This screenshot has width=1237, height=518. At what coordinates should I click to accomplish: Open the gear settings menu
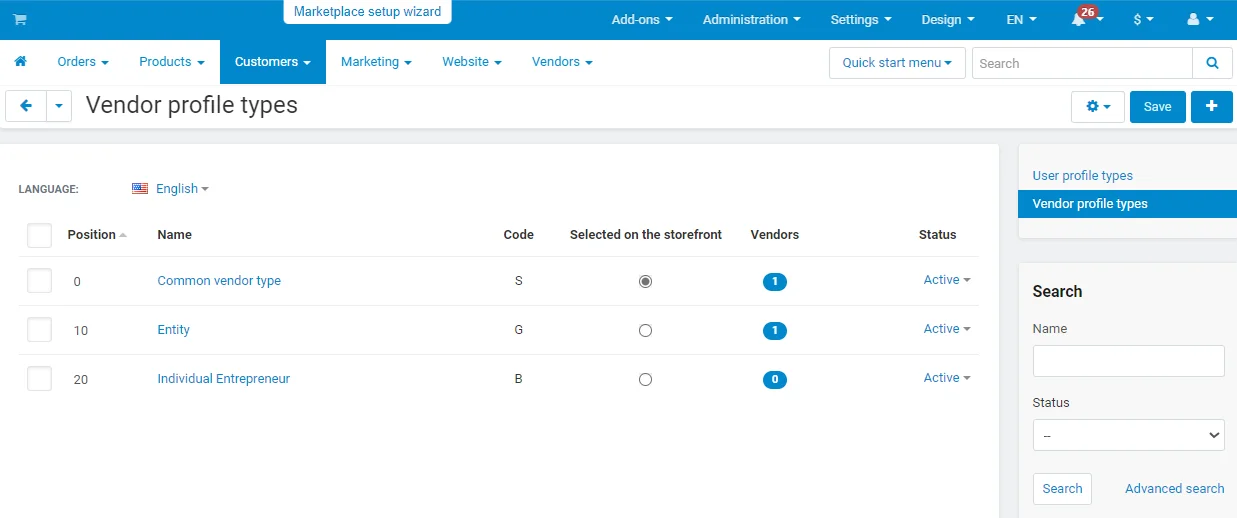(1097, 107)
